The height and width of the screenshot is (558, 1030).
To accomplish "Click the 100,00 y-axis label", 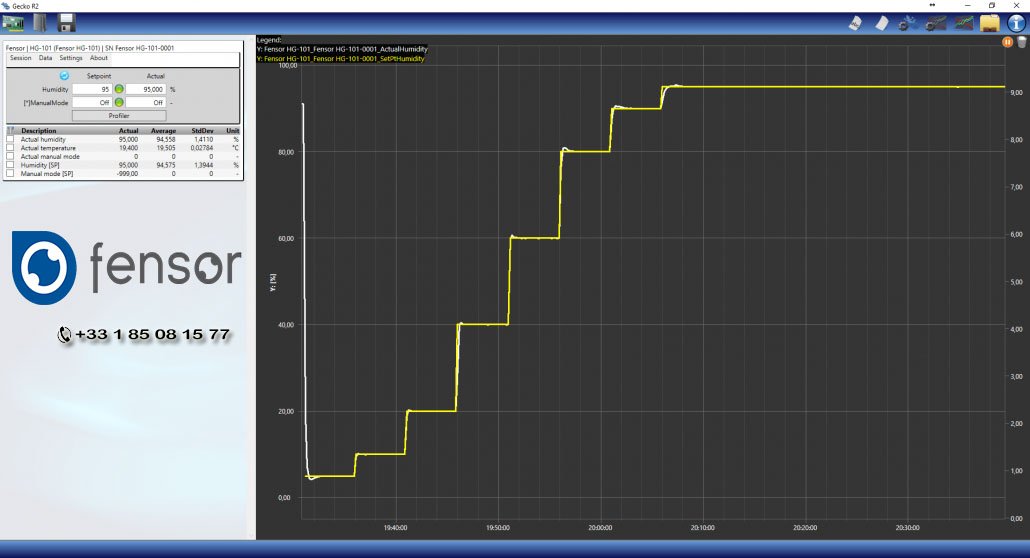I will (x=288, y=66).
